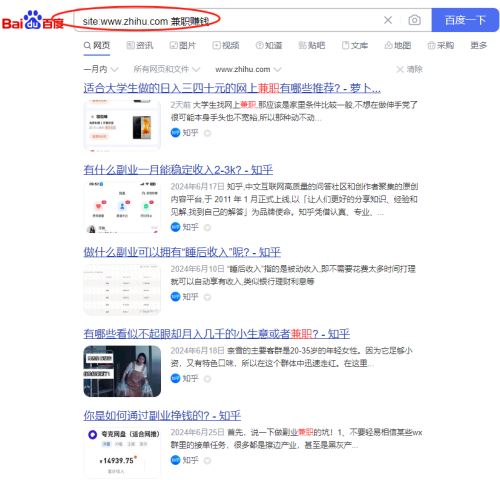
Task: Click snippet text starting 2天前 大学生找网上兼职
Action: click(294, 111)
